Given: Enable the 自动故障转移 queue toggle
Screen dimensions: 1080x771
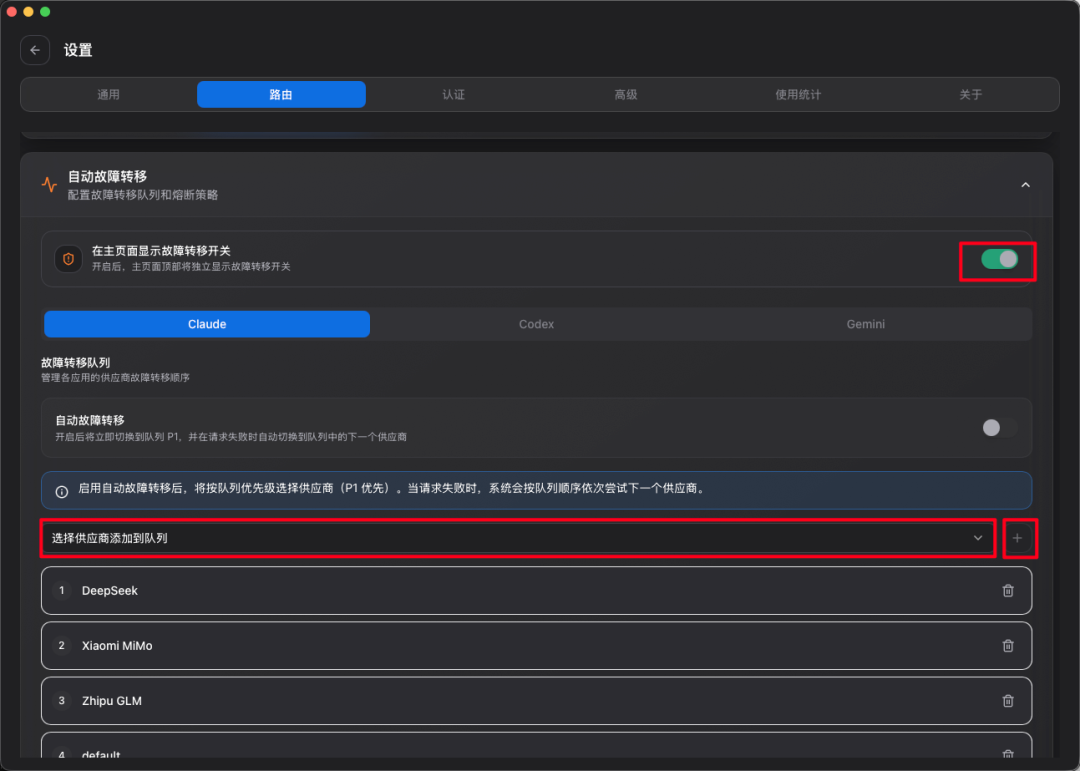Looking at the screenshot, I should 998,427.
